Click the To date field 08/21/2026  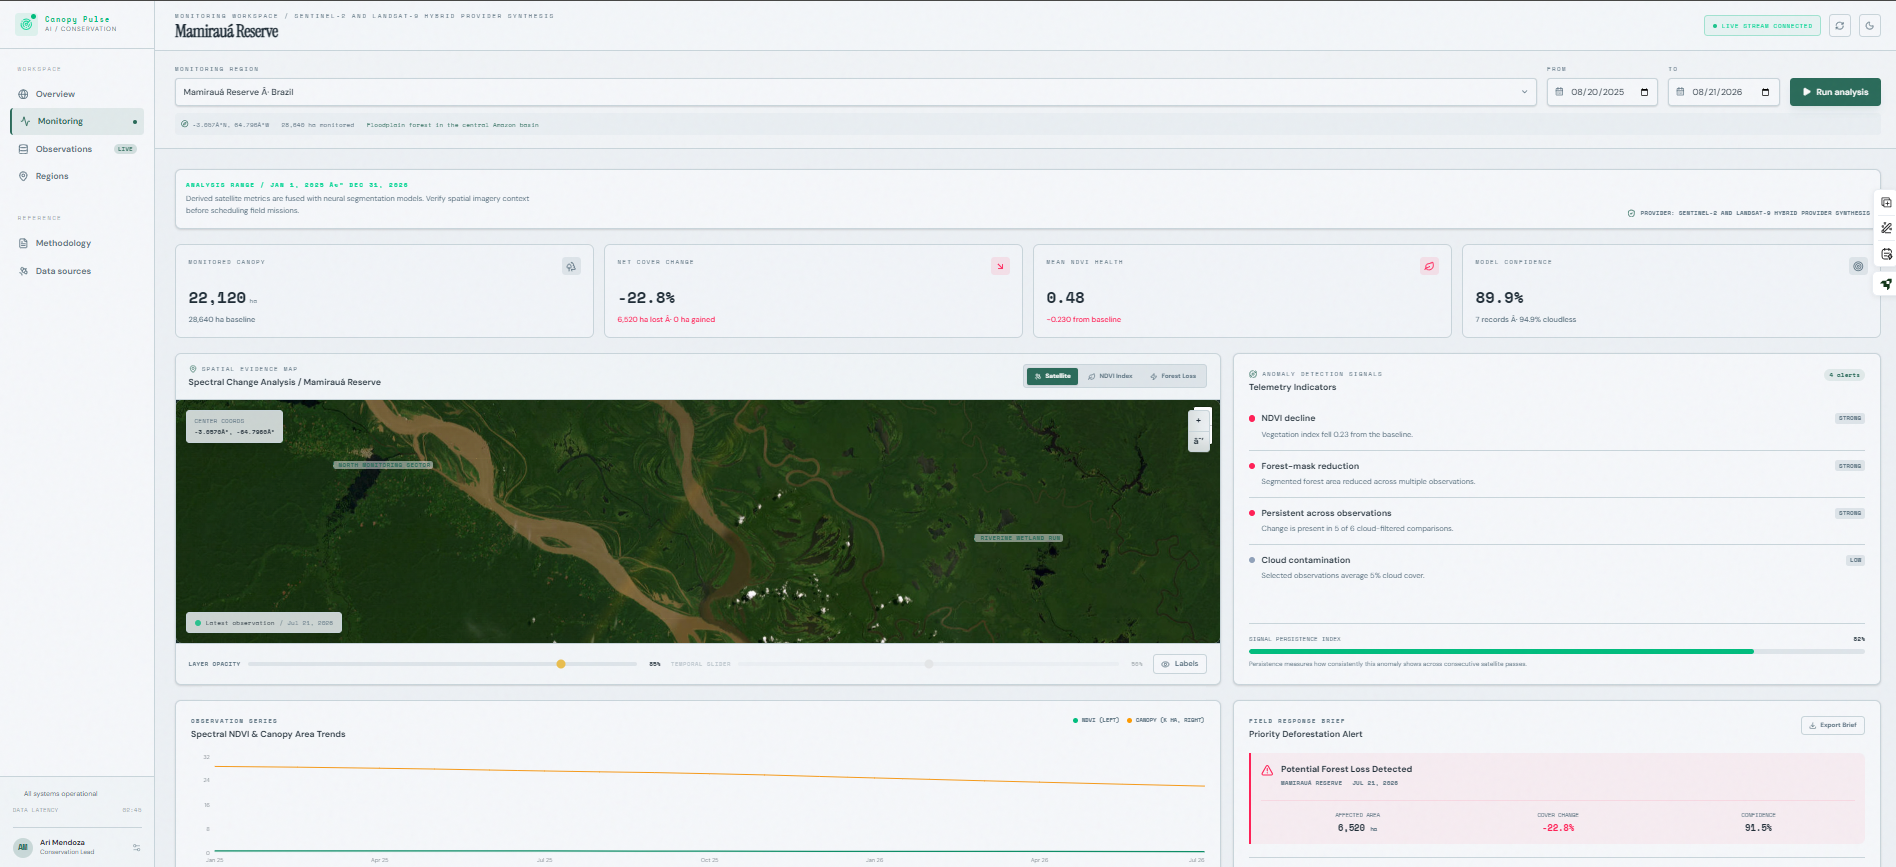click(1724, 92)
